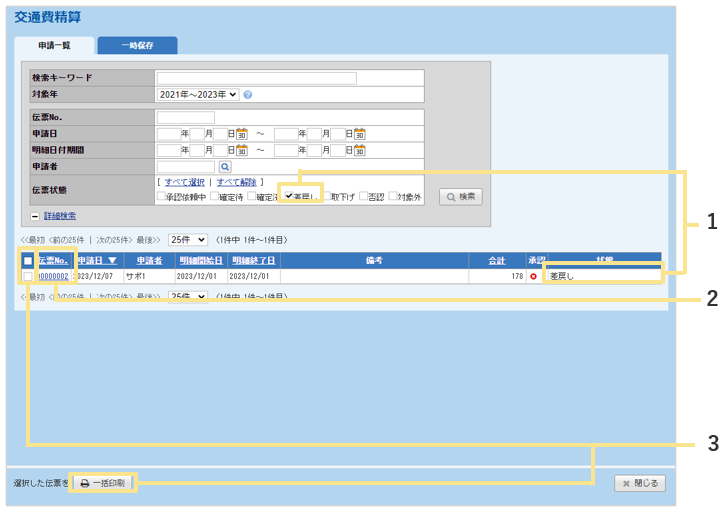Image resolution: width=724 pixels, height=513 pixels.
Task: Click the すべて選択 link
Action: 184,182
